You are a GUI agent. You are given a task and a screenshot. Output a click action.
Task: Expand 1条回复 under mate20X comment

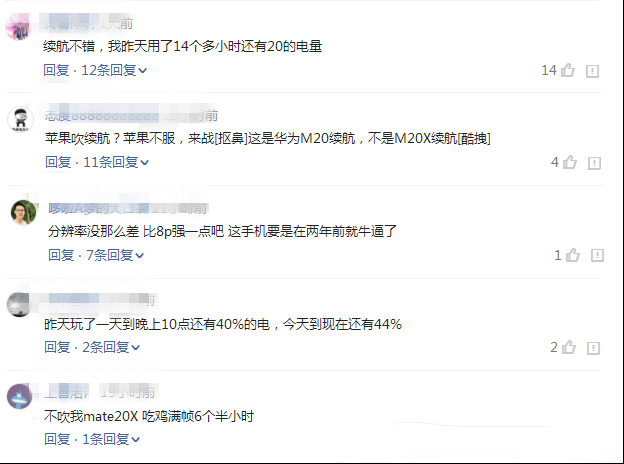tap(111, 439)
